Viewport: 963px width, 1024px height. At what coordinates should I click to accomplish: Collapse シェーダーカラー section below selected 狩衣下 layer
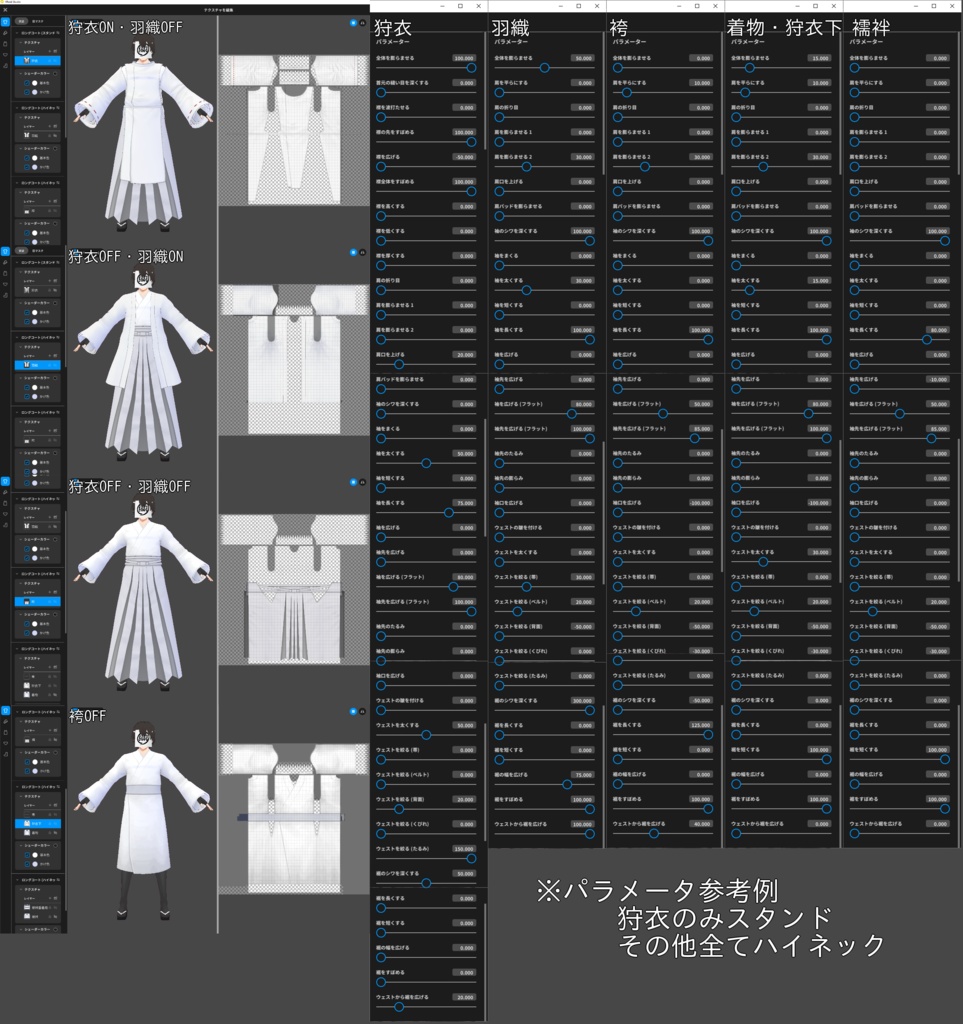point(21,846)
